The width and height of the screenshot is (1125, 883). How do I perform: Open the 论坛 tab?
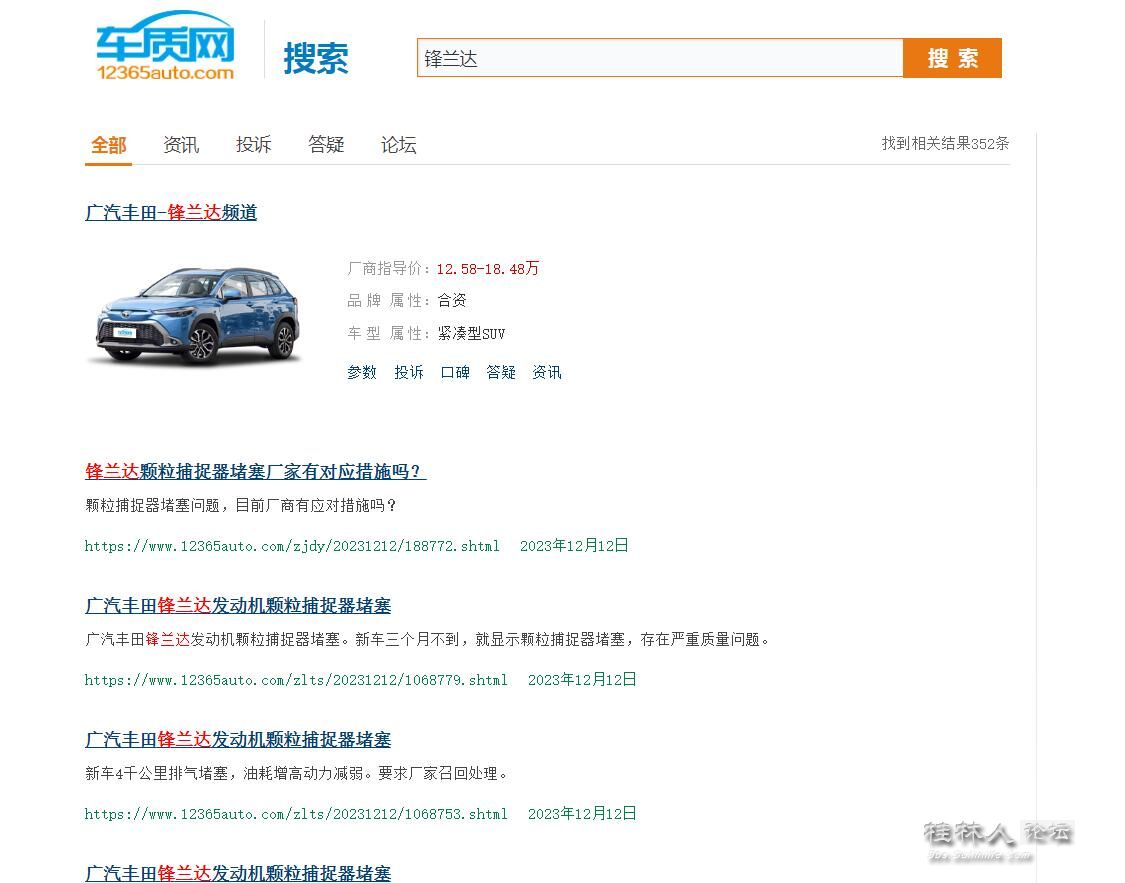pyautogui.click(x=398, y=145)
